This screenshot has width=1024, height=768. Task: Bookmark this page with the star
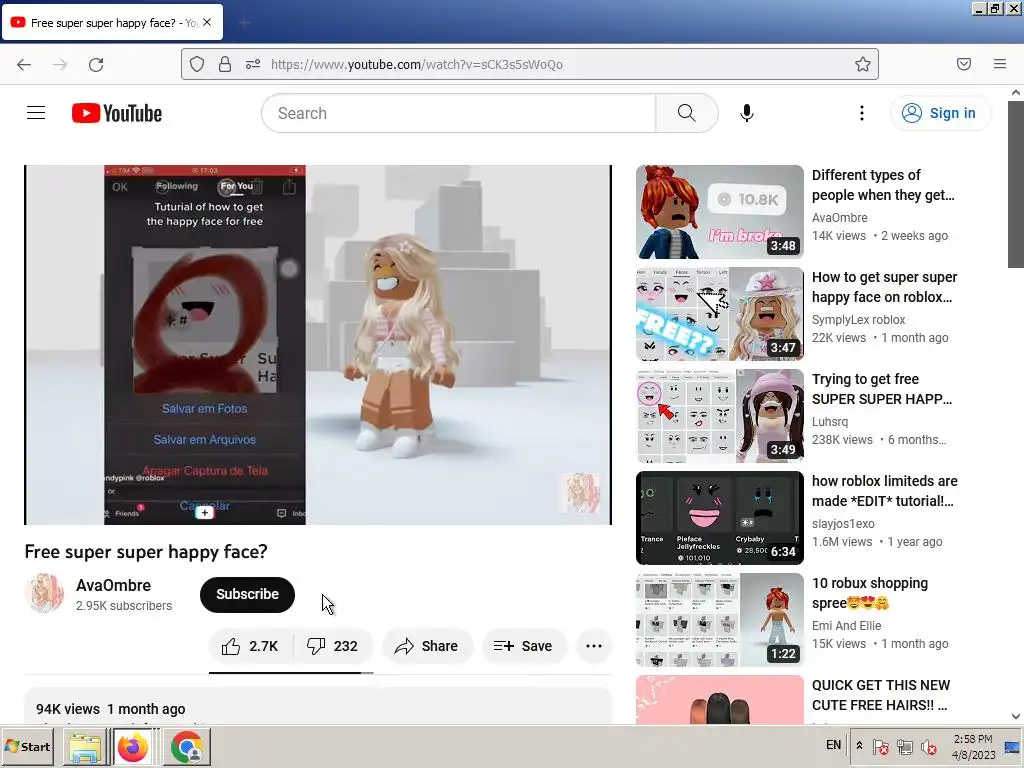click(x=863, y=64)
